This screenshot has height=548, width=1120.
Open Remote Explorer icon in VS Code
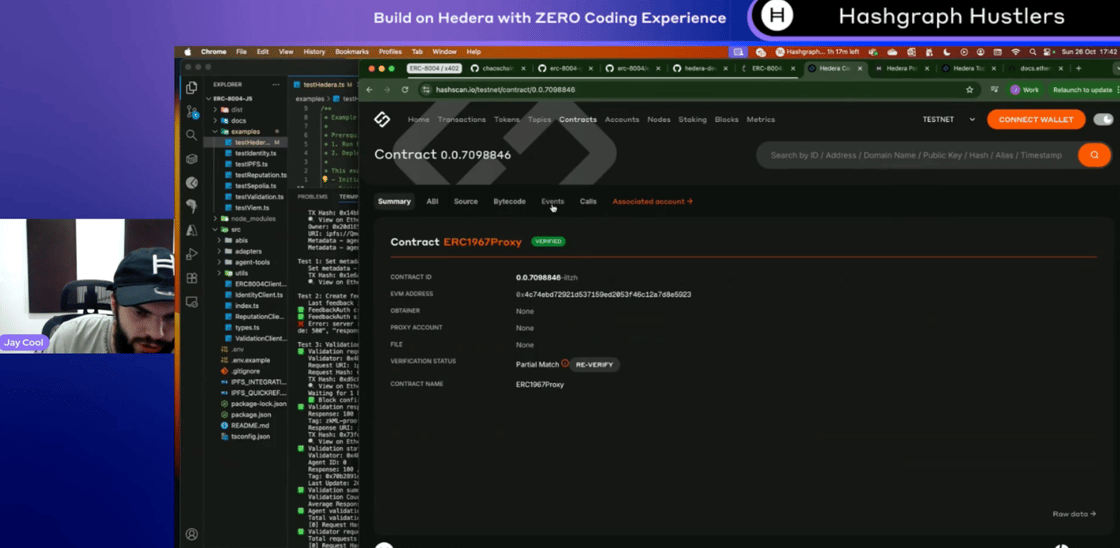pos(191,302)
